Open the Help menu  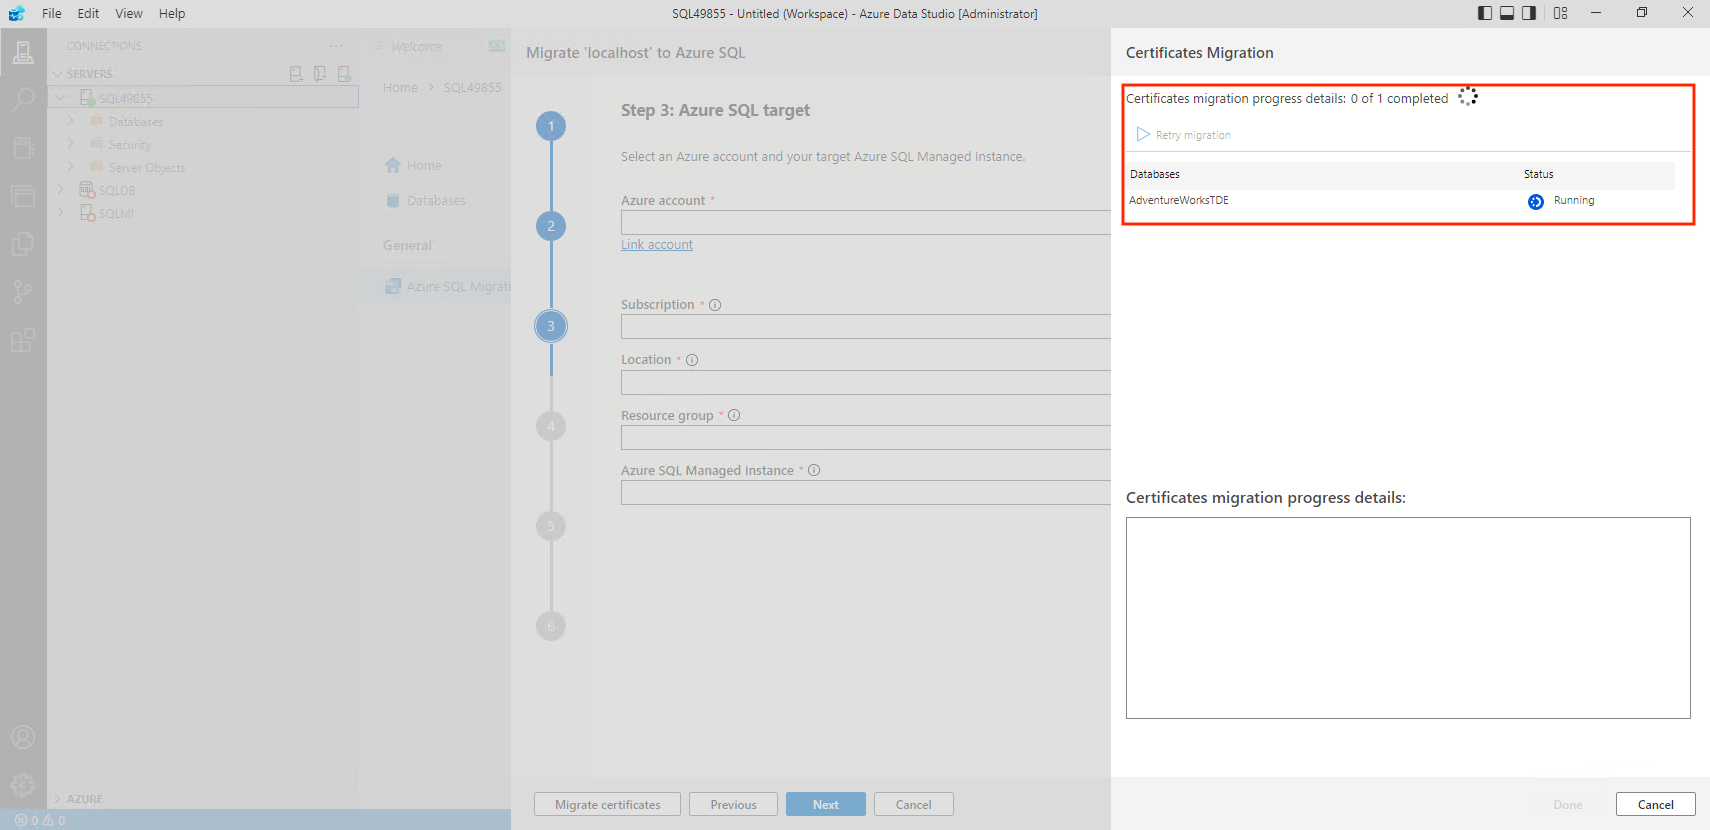click(x=172, y=13)
